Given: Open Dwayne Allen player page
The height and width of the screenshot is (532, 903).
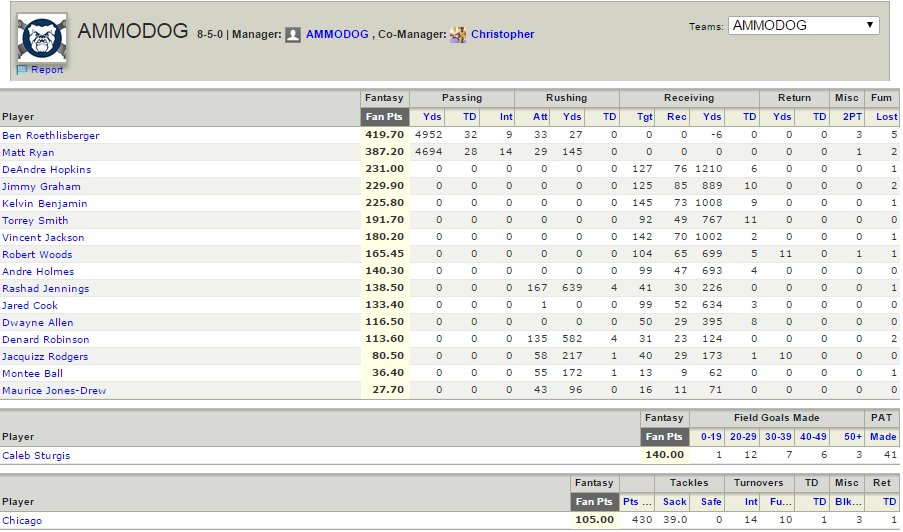Looking at the screenshot, I should [37, 322].
